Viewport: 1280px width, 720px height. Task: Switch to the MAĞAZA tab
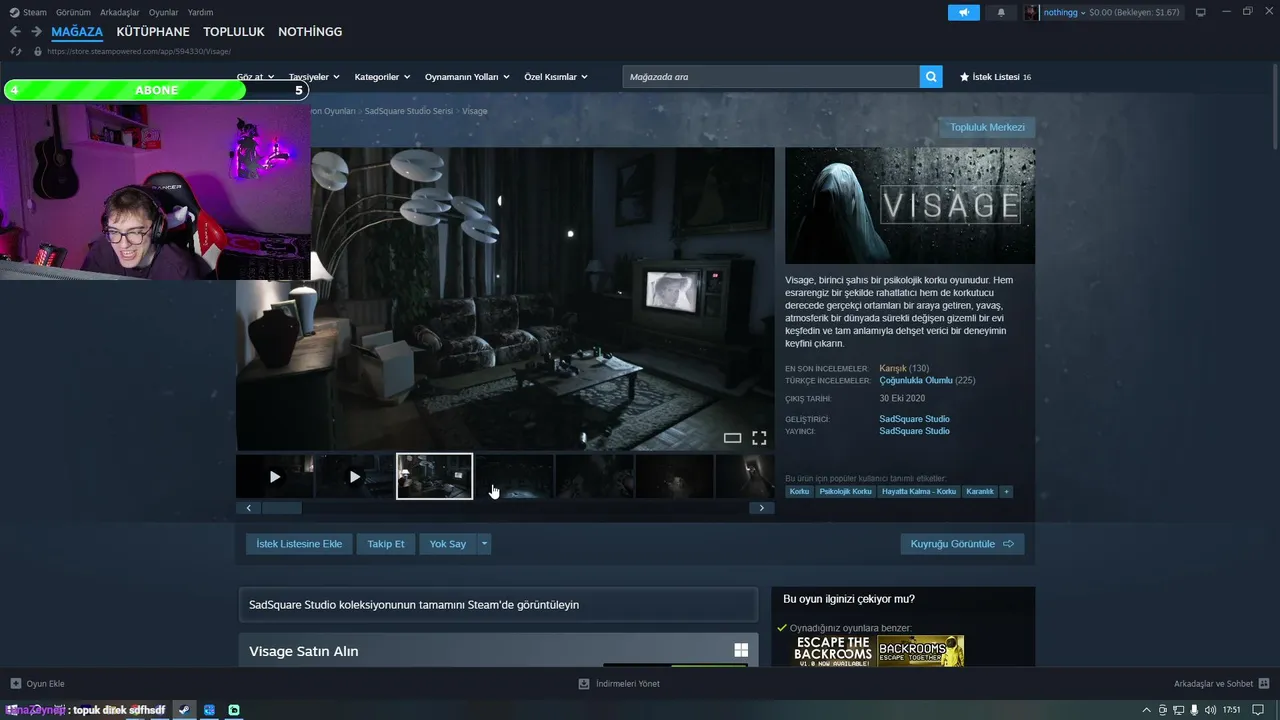(x=77, y=32)
